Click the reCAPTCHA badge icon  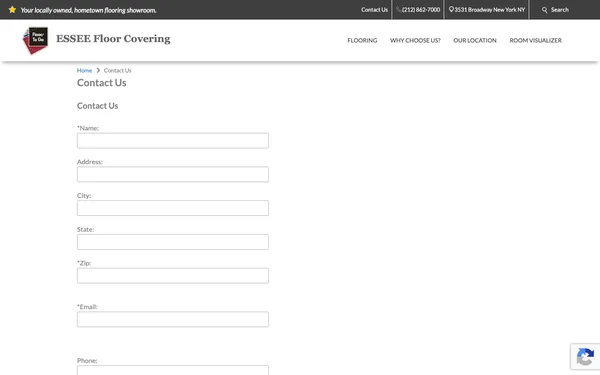coord(585,356)
